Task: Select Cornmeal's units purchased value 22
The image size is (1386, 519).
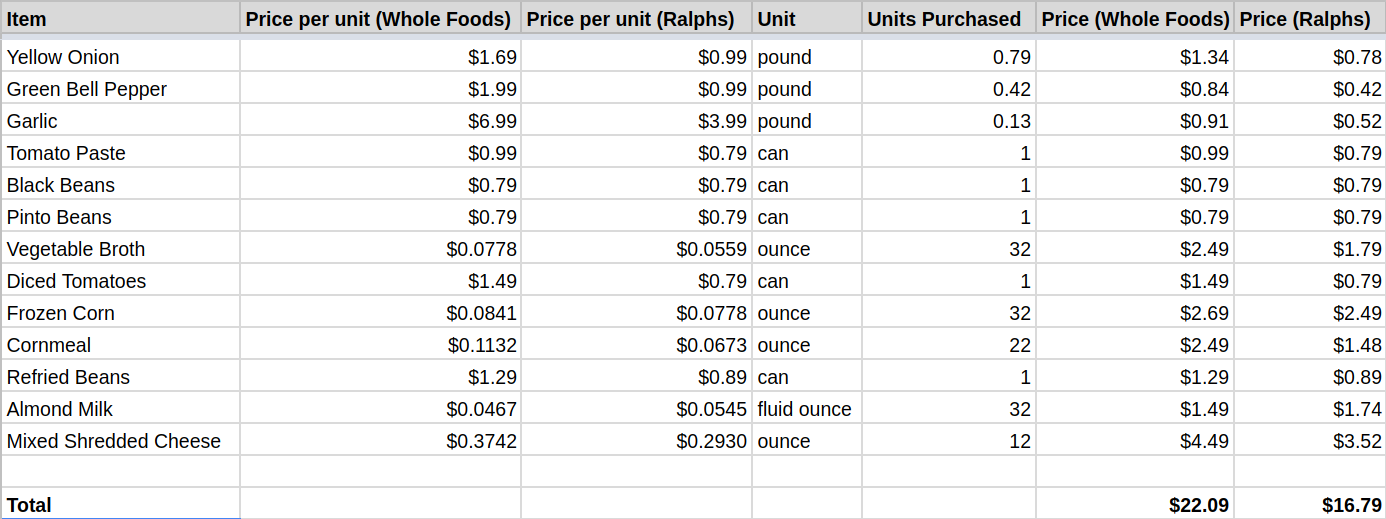Action: [x=948, y=345]
